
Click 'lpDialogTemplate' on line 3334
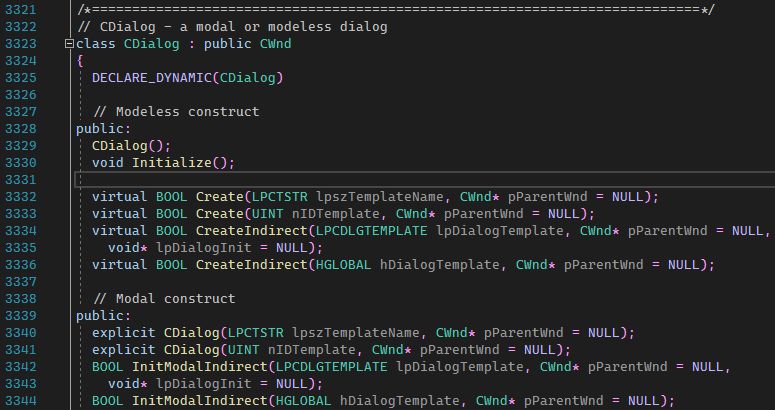point(500,231)
